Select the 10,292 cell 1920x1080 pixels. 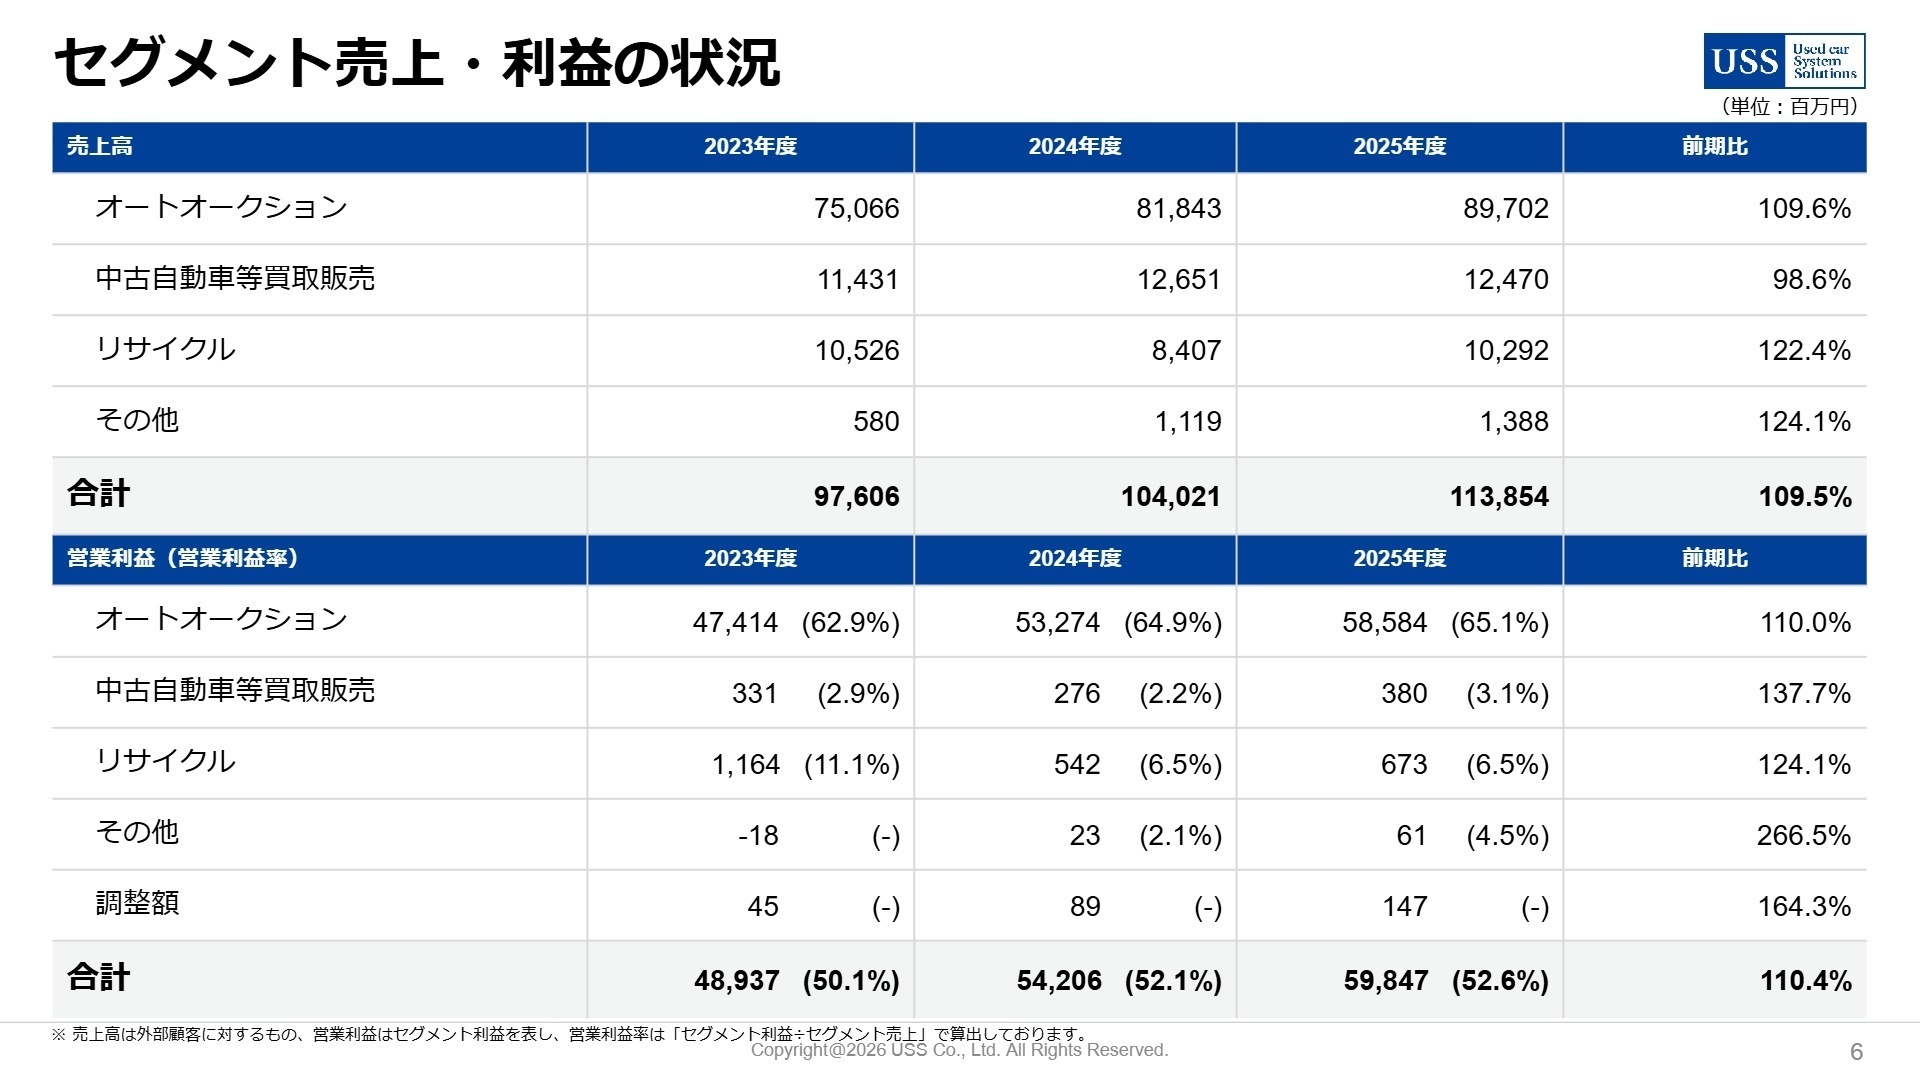[x=1506, y=350]
